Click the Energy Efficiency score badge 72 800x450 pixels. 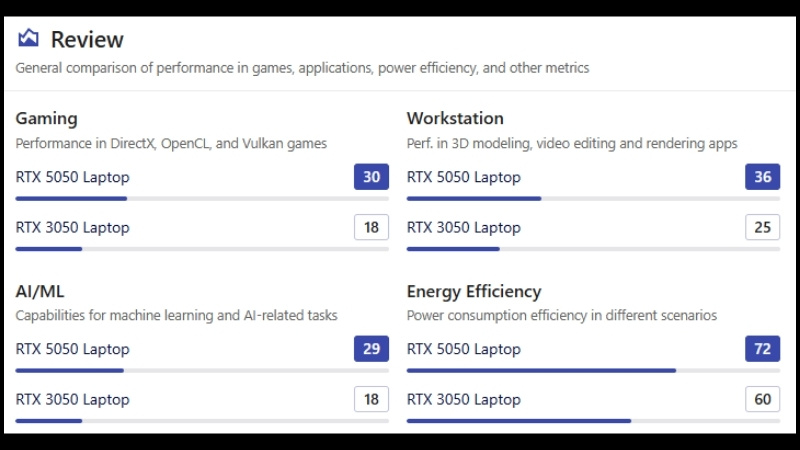pyautogui.click(x=763, y=348)
